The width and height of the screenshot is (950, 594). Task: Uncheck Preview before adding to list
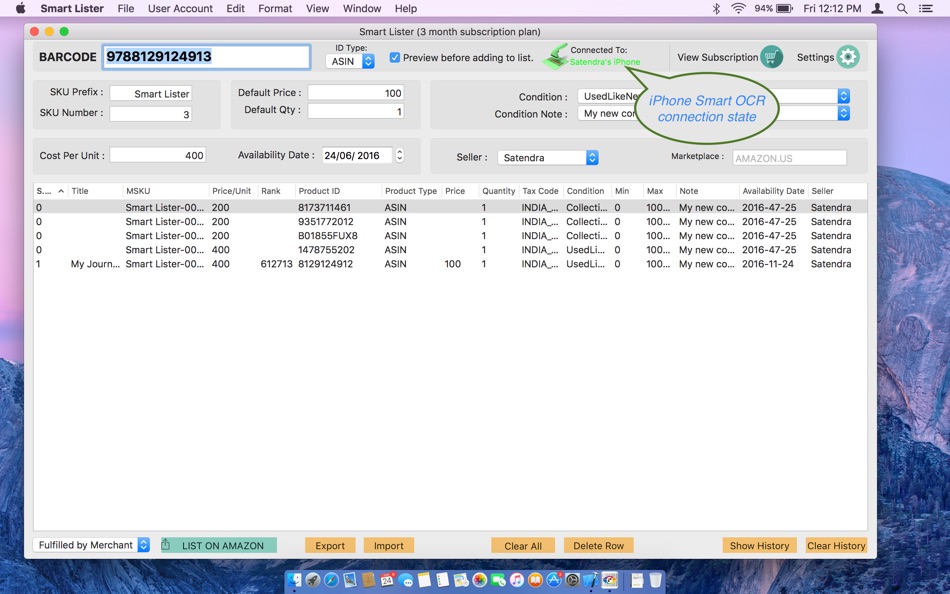[394, 58]
